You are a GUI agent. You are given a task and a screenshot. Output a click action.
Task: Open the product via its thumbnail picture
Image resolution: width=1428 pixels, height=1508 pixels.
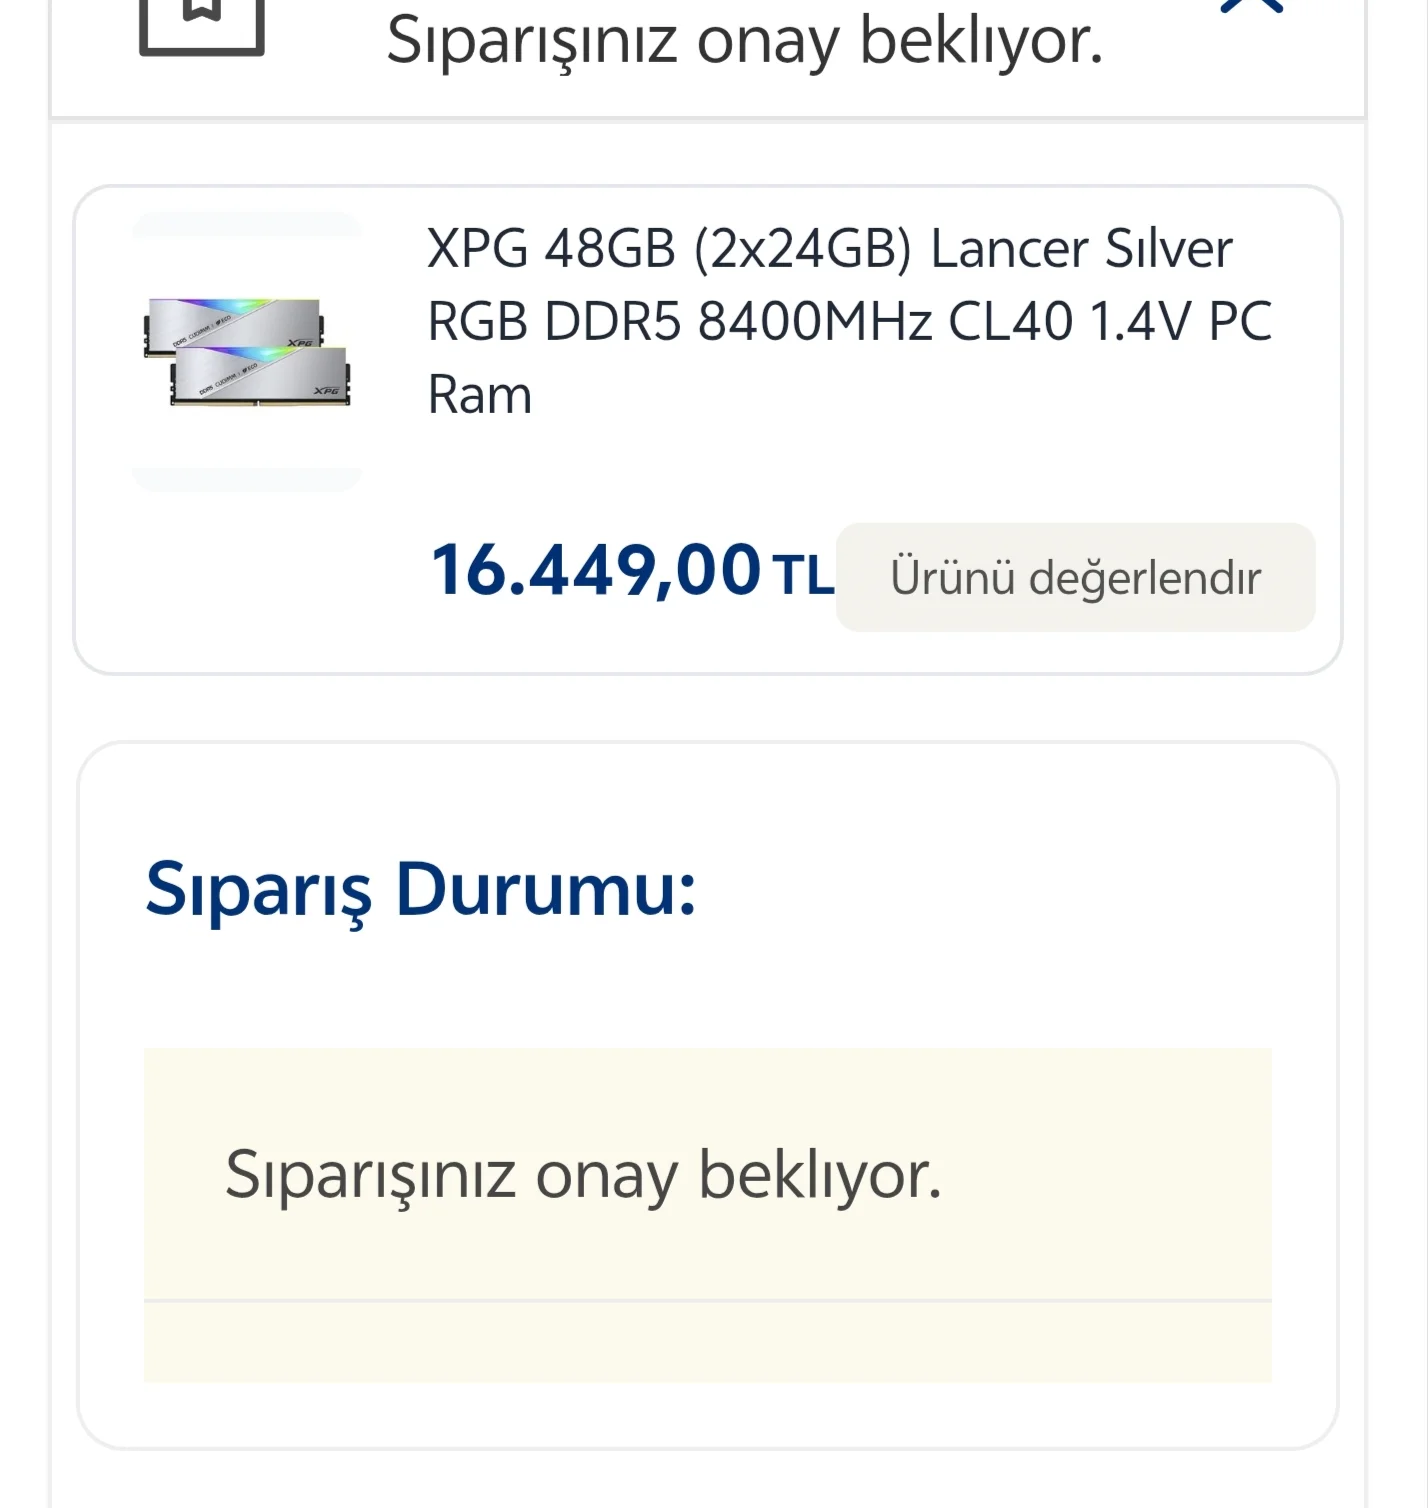click(x=247, y=350)
